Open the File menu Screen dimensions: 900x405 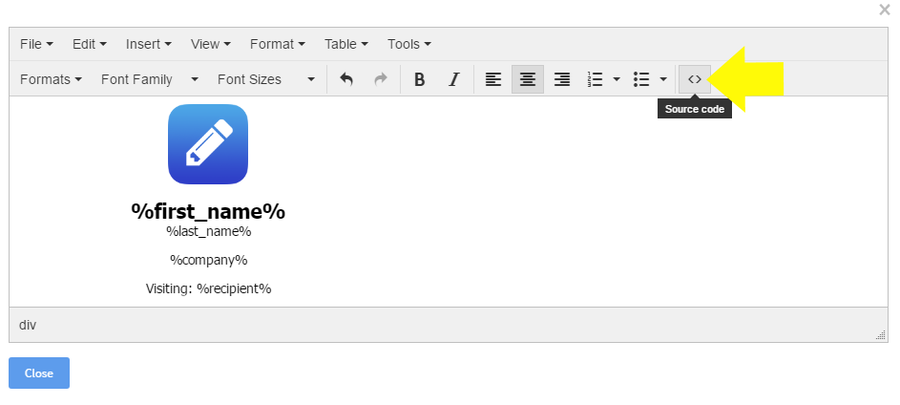(x=36, y=44)
